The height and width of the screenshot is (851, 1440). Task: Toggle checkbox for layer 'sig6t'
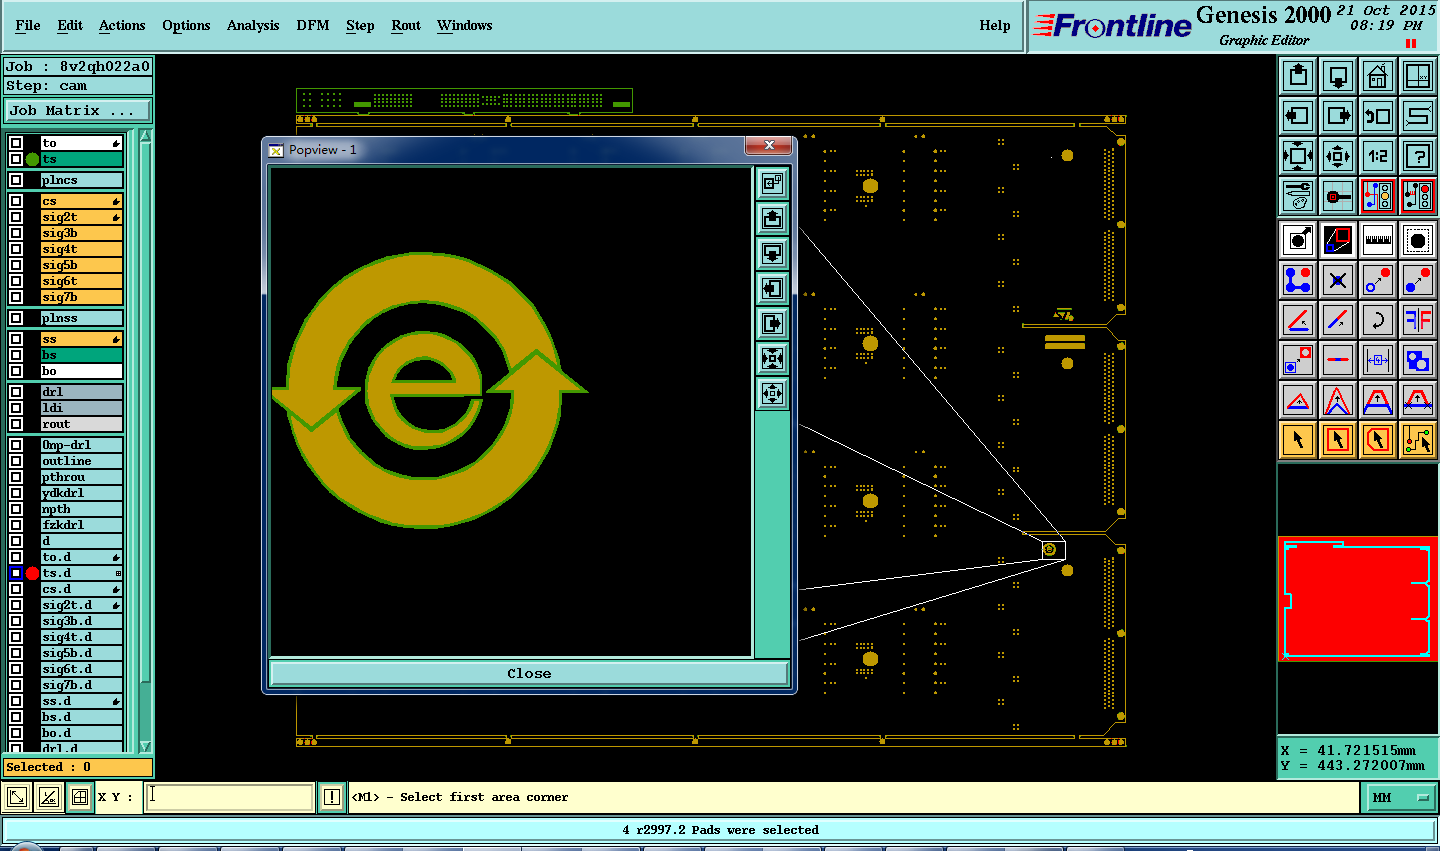coord(16,281)
